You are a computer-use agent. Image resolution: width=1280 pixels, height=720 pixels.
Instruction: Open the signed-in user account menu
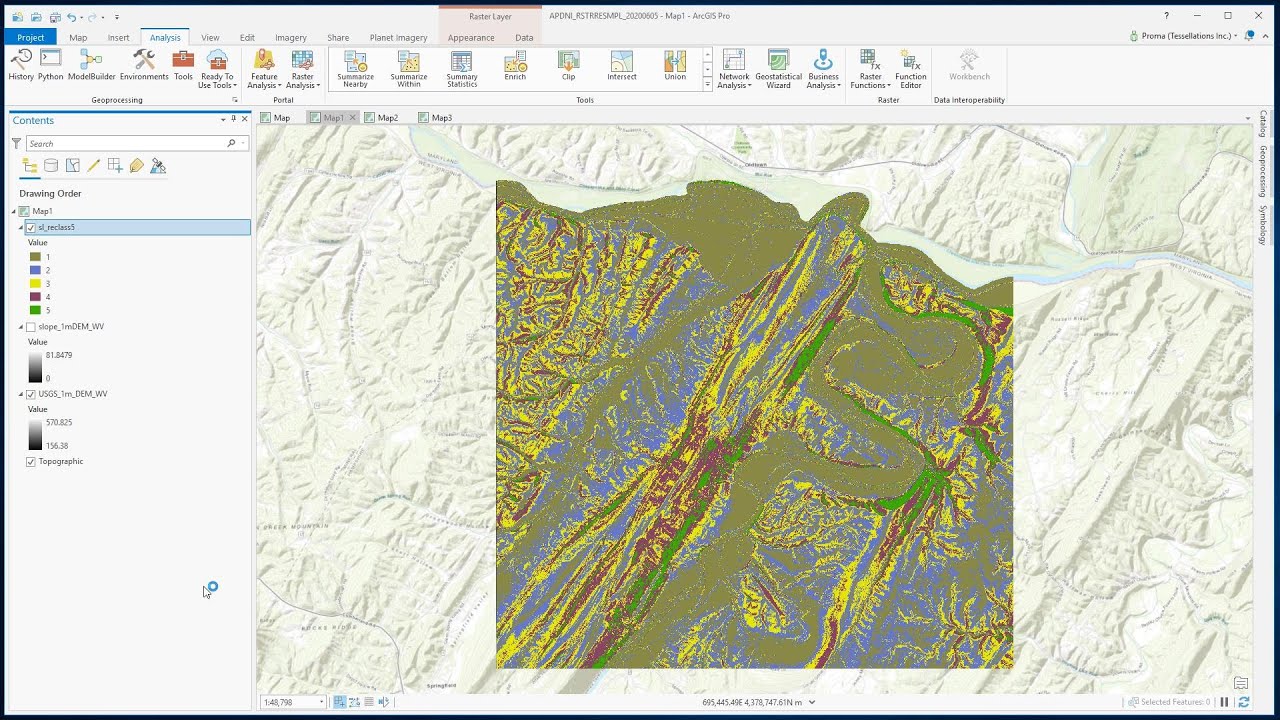point(1188,36)
